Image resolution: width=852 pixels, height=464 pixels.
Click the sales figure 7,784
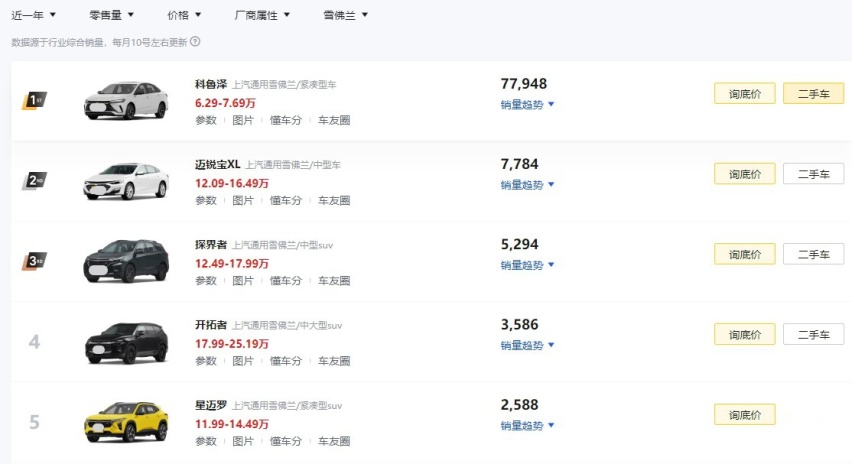point(519,164)
